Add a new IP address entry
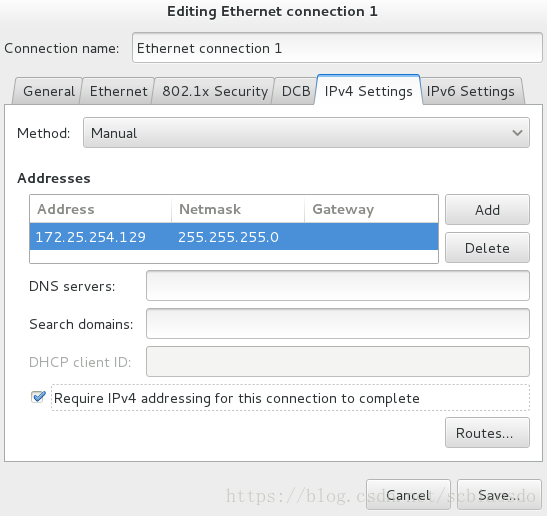This screenshot has height=516, width=547. pos(487,210)
